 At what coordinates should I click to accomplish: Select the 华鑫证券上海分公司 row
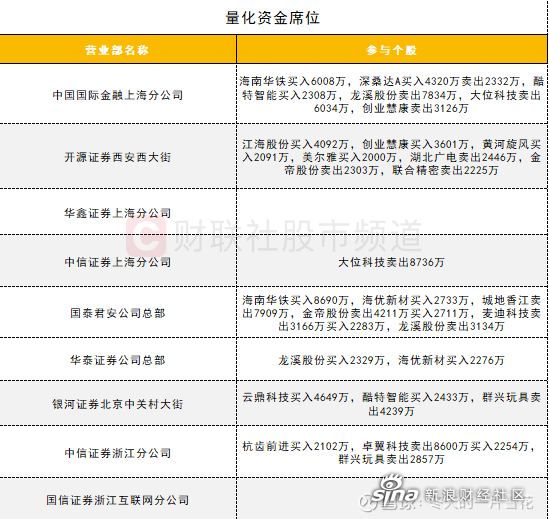click(x=273, y=213)
